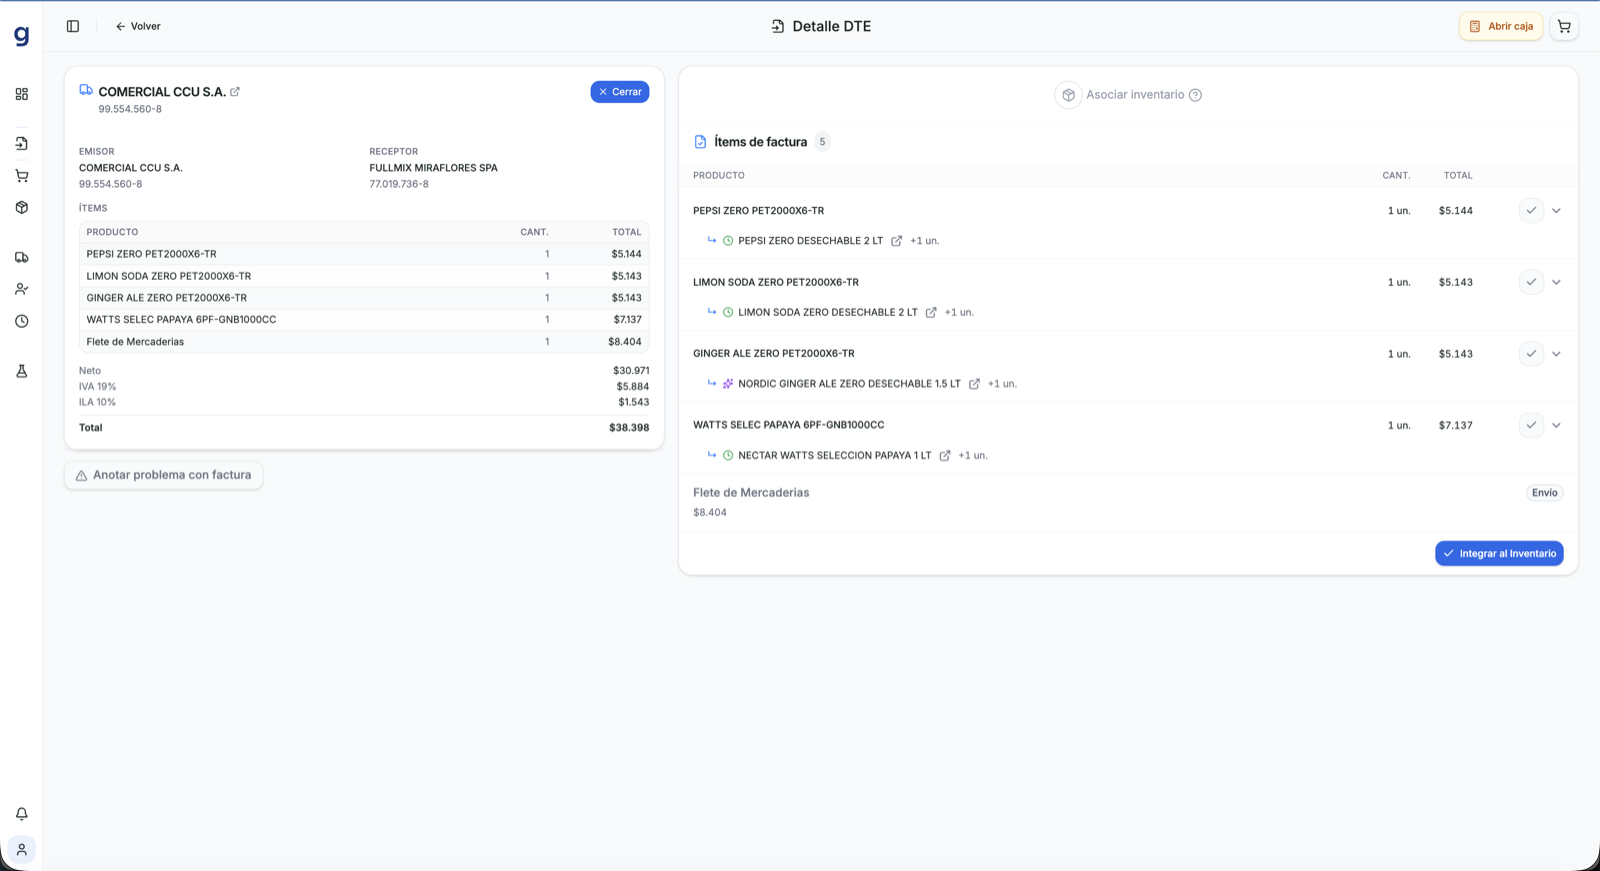Open the user profile icon
Screen dimensions: 1600x871
(x=21, y=850)
